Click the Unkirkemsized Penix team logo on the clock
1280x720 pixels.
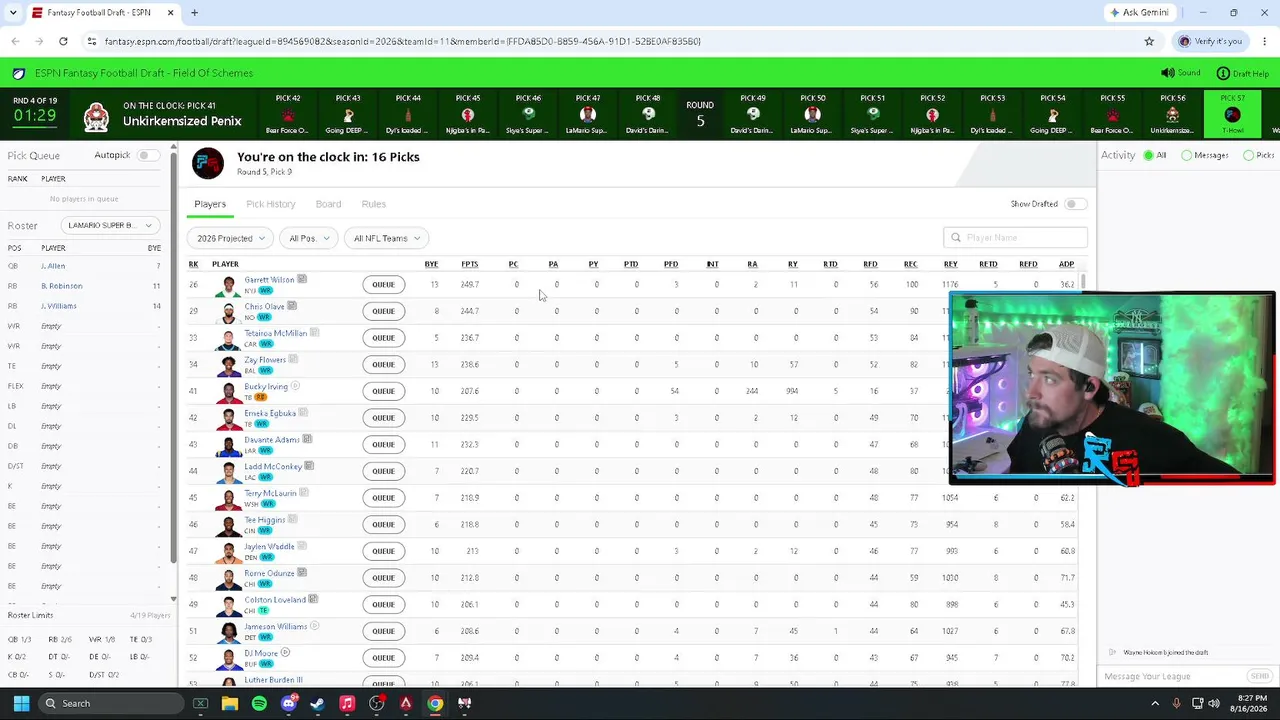click(x=96, y=117)
